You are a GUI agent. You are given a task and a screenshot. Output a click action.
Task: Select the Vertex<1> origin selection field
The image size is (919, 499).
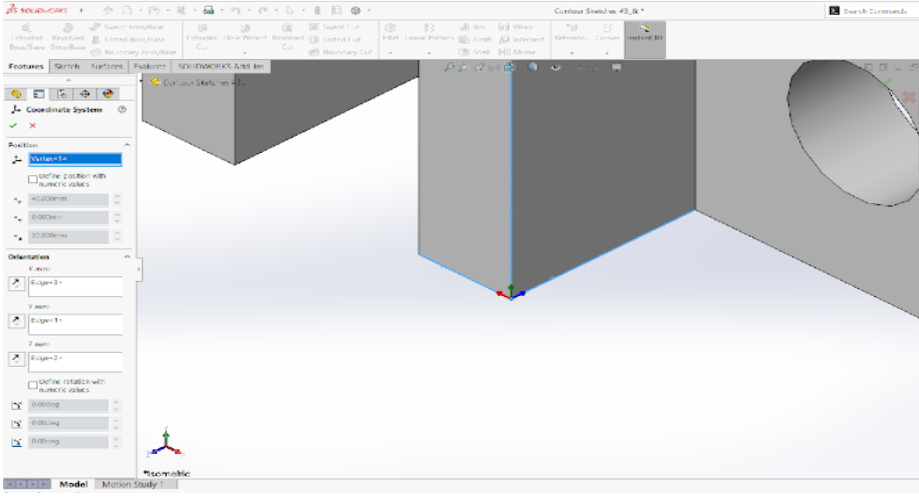[74, 159]
